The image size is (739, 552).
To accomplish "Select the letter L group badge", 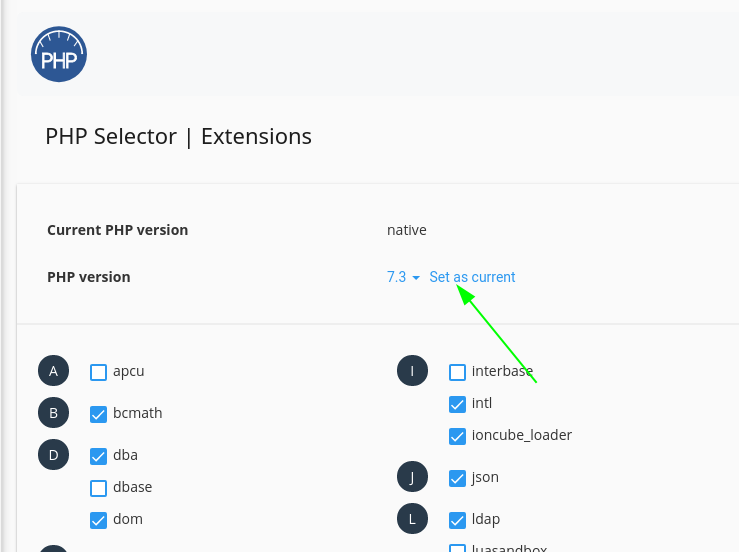I will point(412,519).
